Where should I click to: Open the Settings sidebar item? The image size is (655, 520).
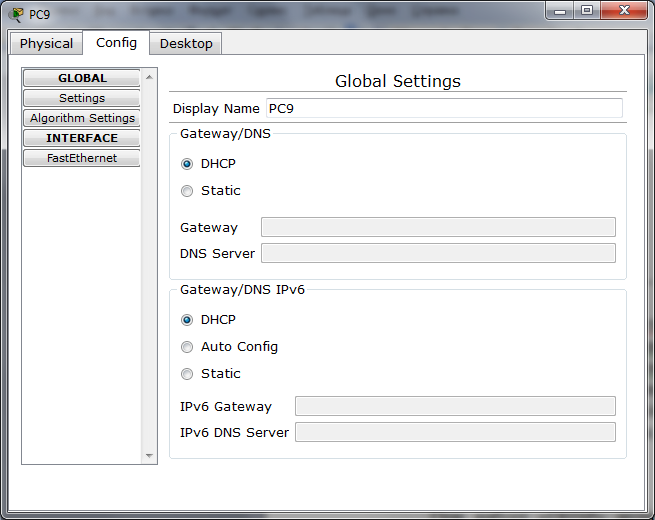[82, 98]
